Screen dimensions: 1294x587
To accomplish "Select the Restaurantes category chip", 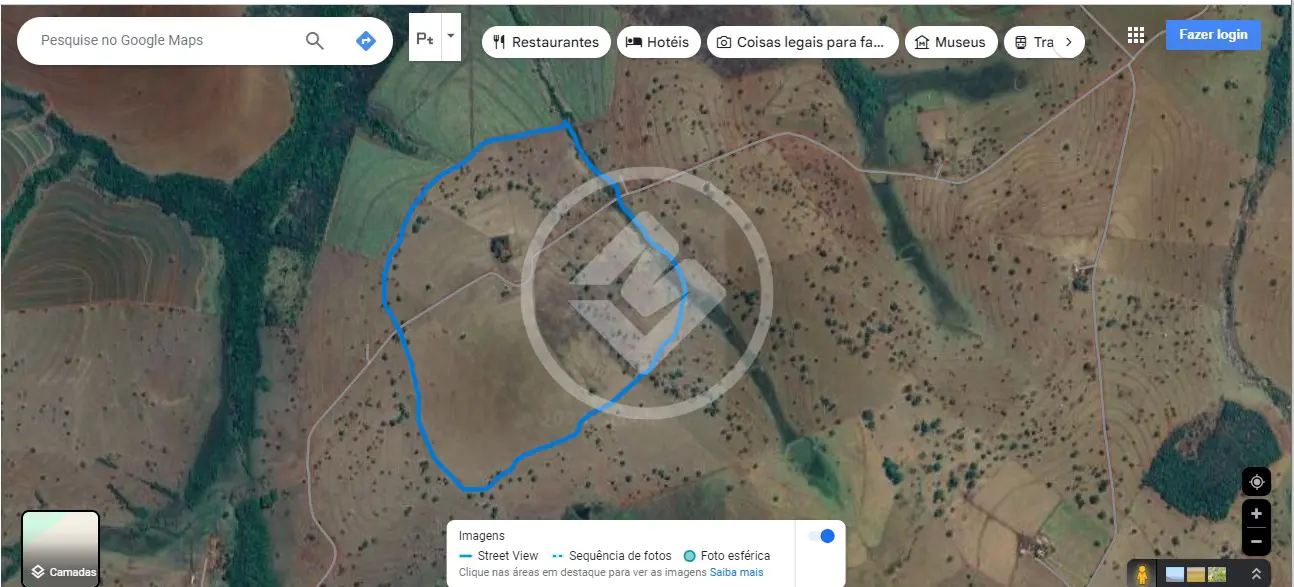I will 546,42.
